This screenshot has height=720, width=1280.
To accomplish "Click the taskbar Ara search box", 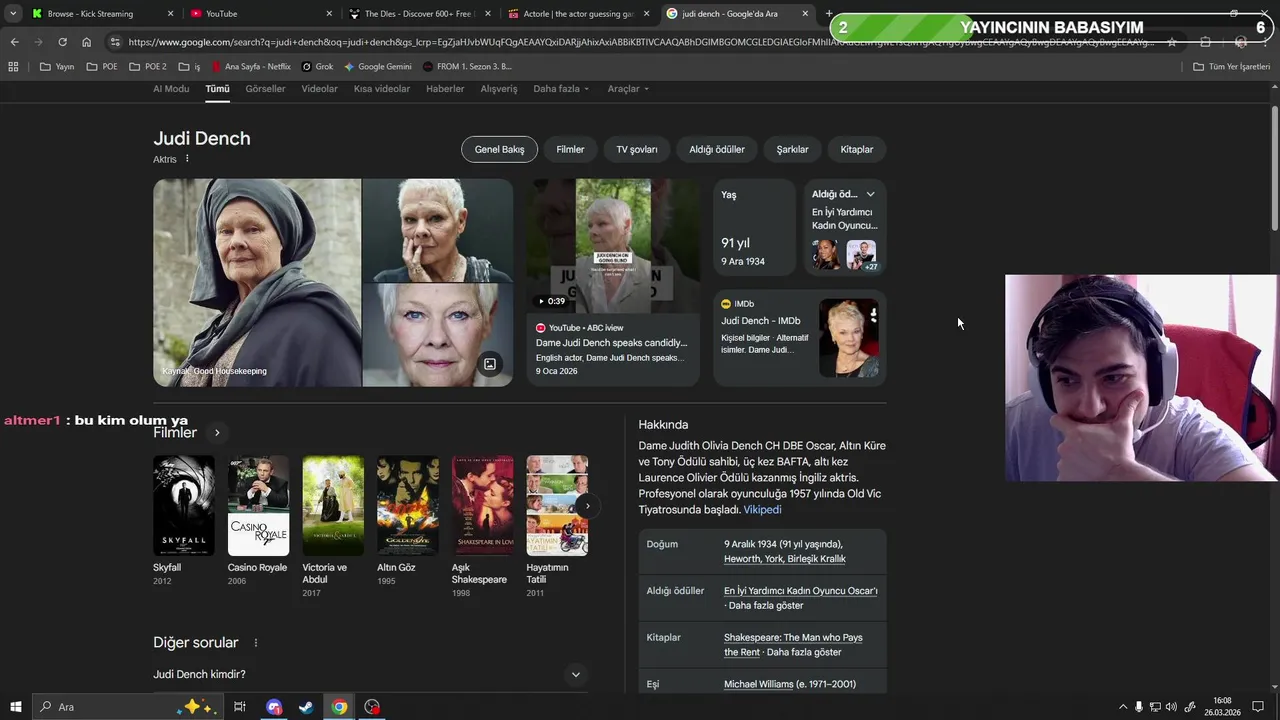I will tap(127, 707).
